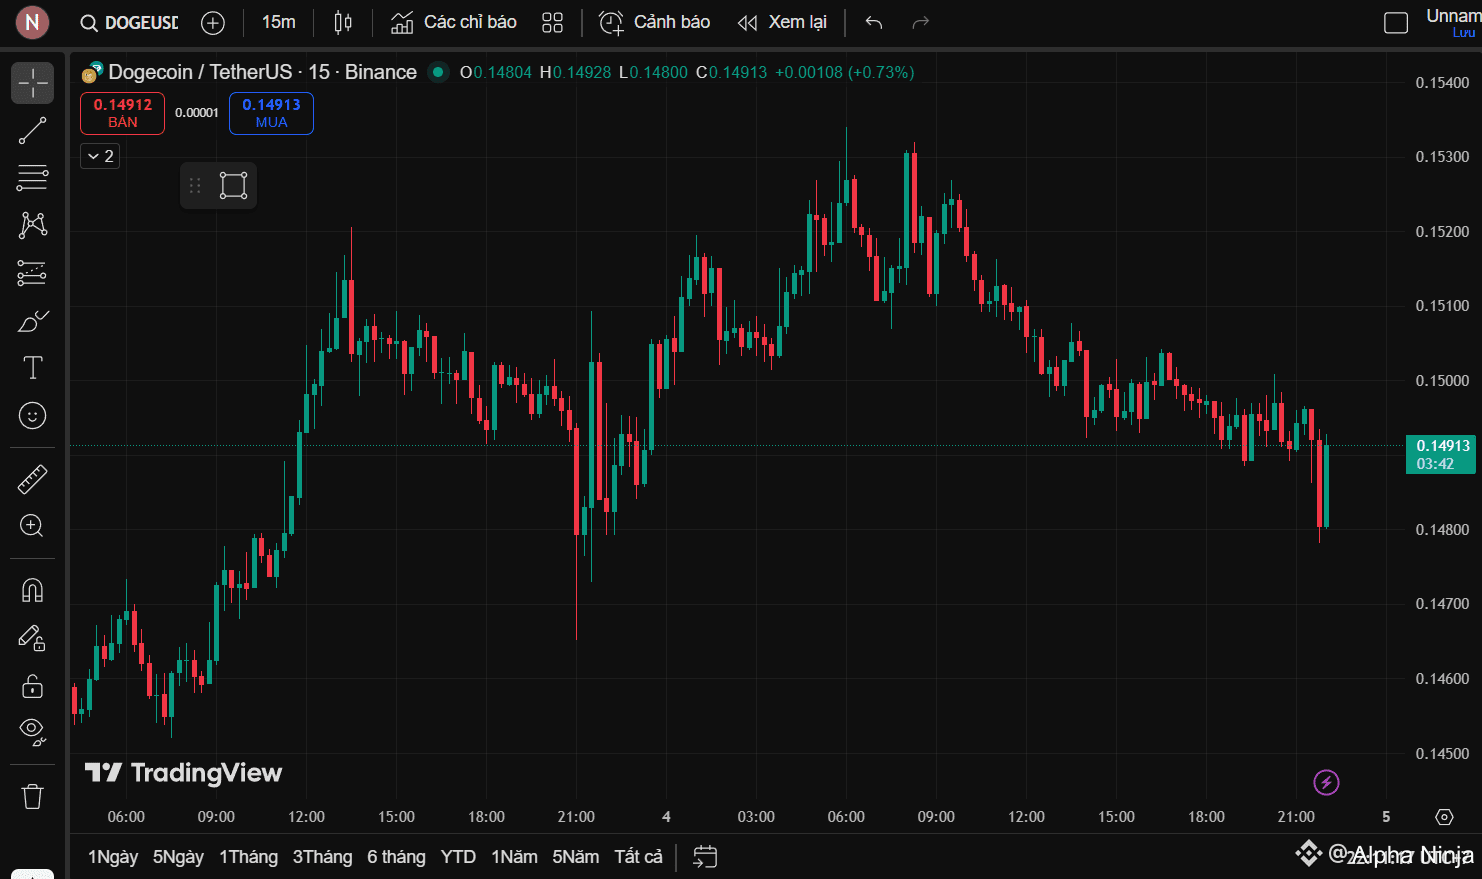Screen dimensions: 1482x879
Task: Select the 1Ngày time range
Action: 113,857
